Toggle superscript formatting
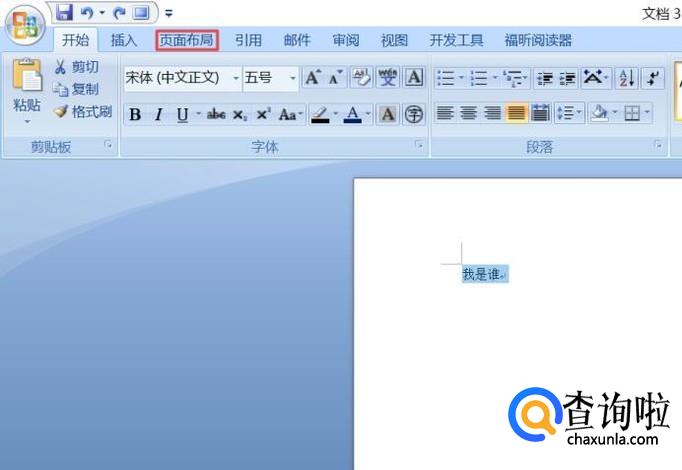The height and width of the screenshot is (470, 682). [x=263, y=114]
